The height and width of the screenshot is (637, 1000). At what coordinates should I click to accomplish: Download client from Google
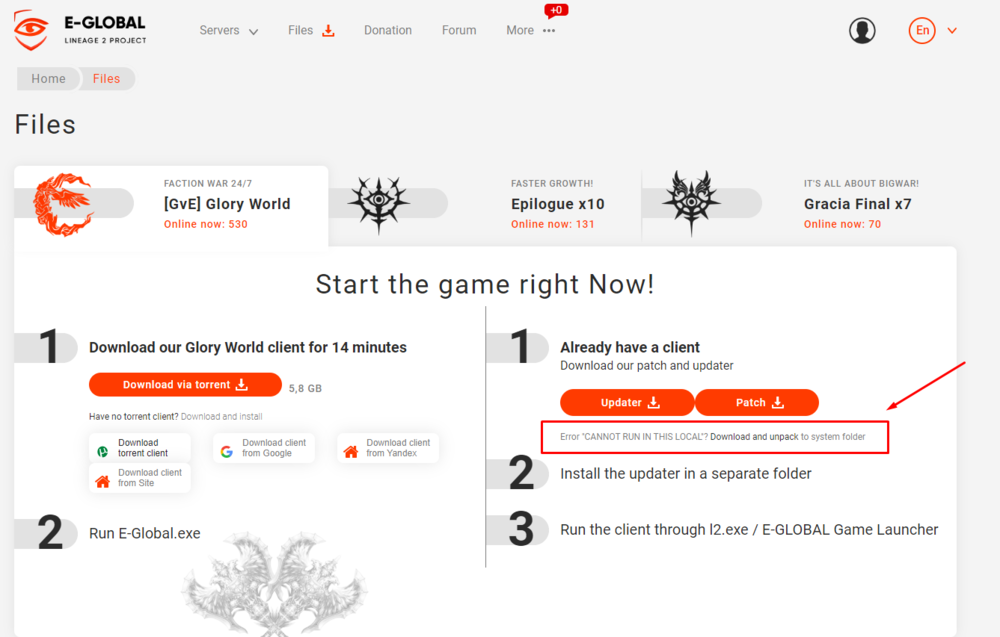[x=264, y=448]
